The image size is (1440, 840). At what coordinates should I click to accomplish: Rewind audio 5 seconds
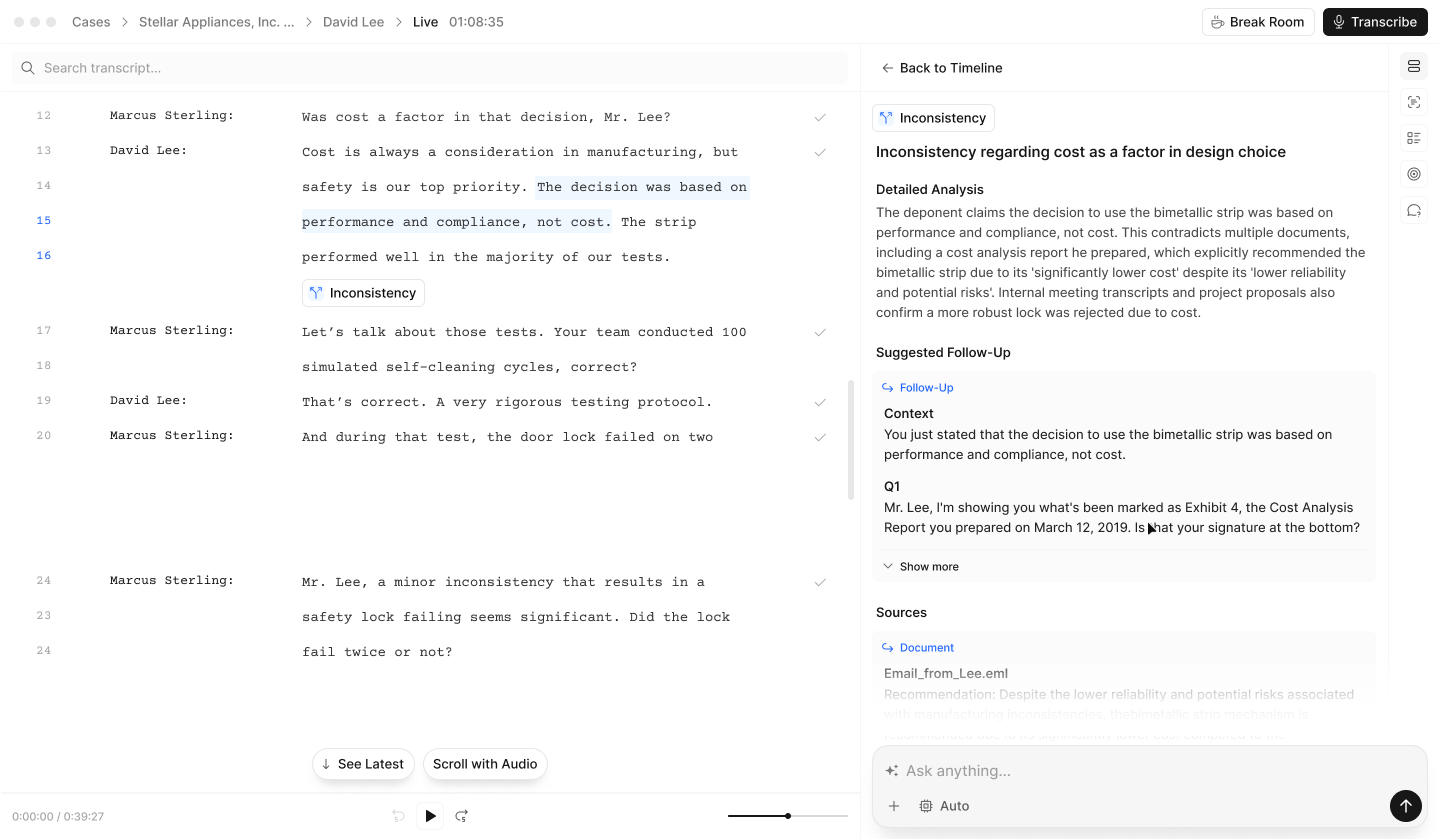pyautogui.click(x=398, y=816)
